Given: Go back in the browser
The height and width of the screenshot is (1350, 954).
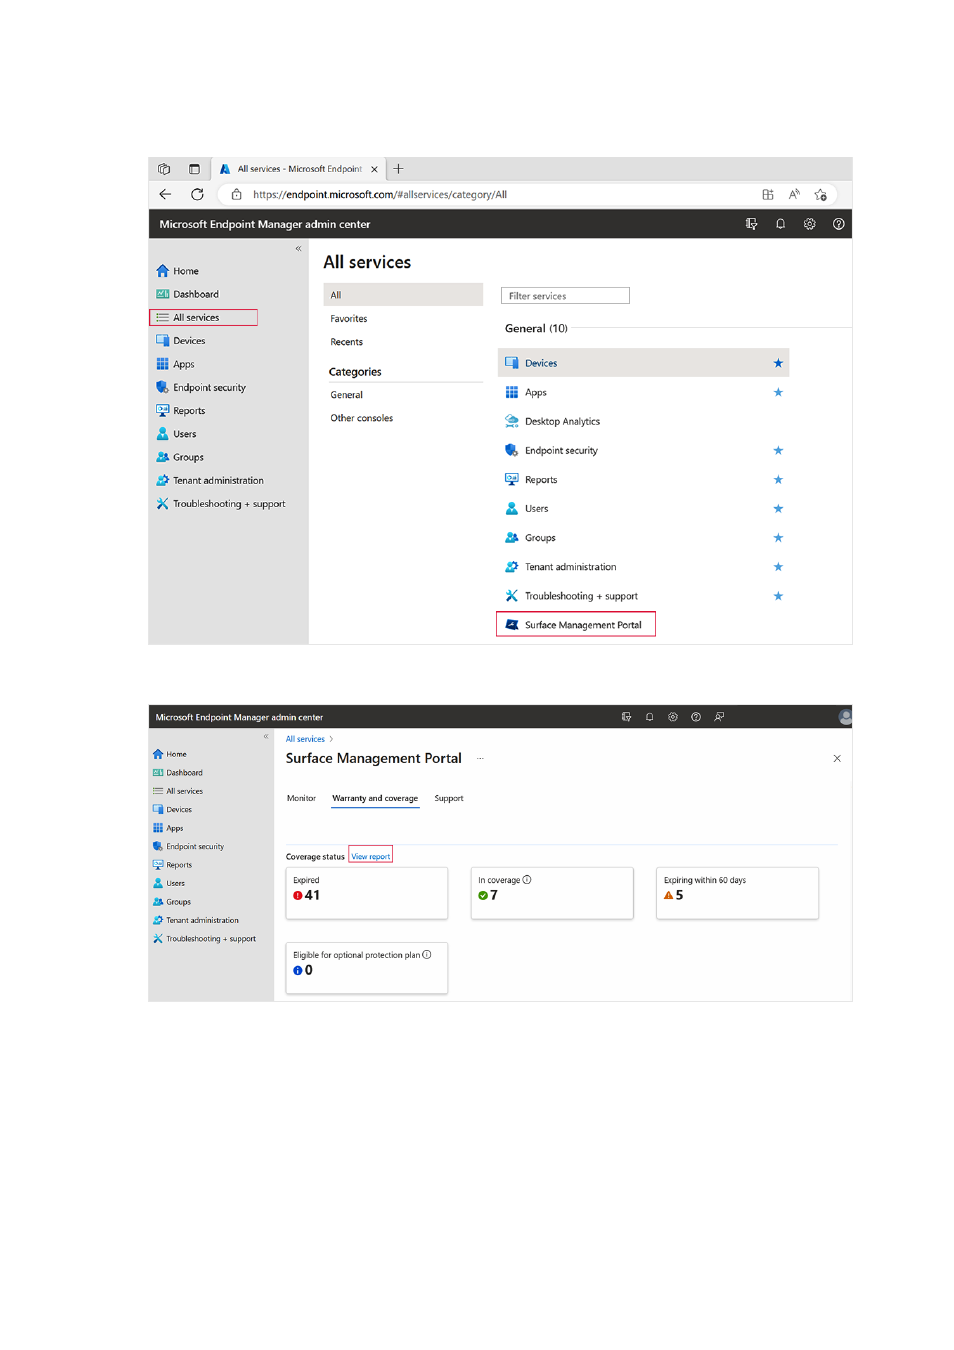Looking at the screenshot, I should [166, 194].
